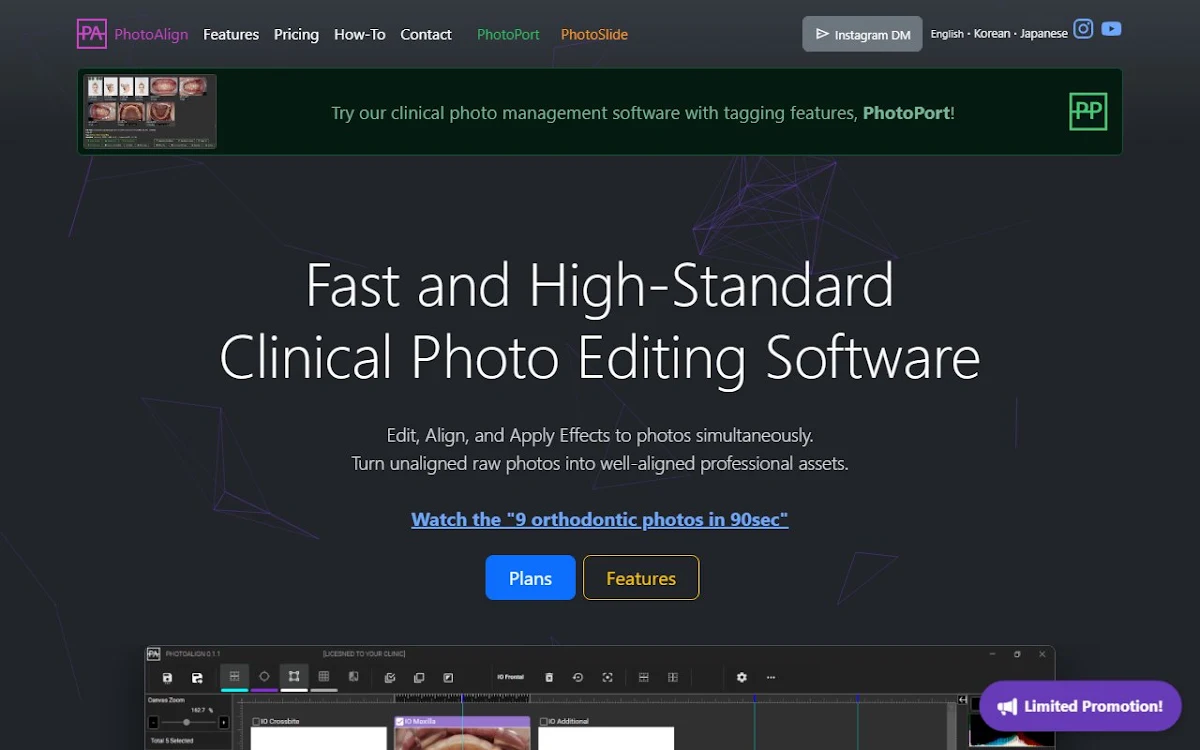Switch language to English
The width and height of the screenshot is (1200, 750).
(947, 34)
